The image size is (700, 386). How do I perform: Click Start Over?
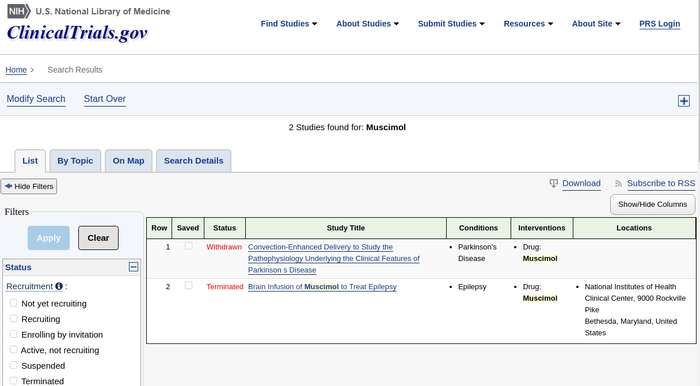(105, 99)
